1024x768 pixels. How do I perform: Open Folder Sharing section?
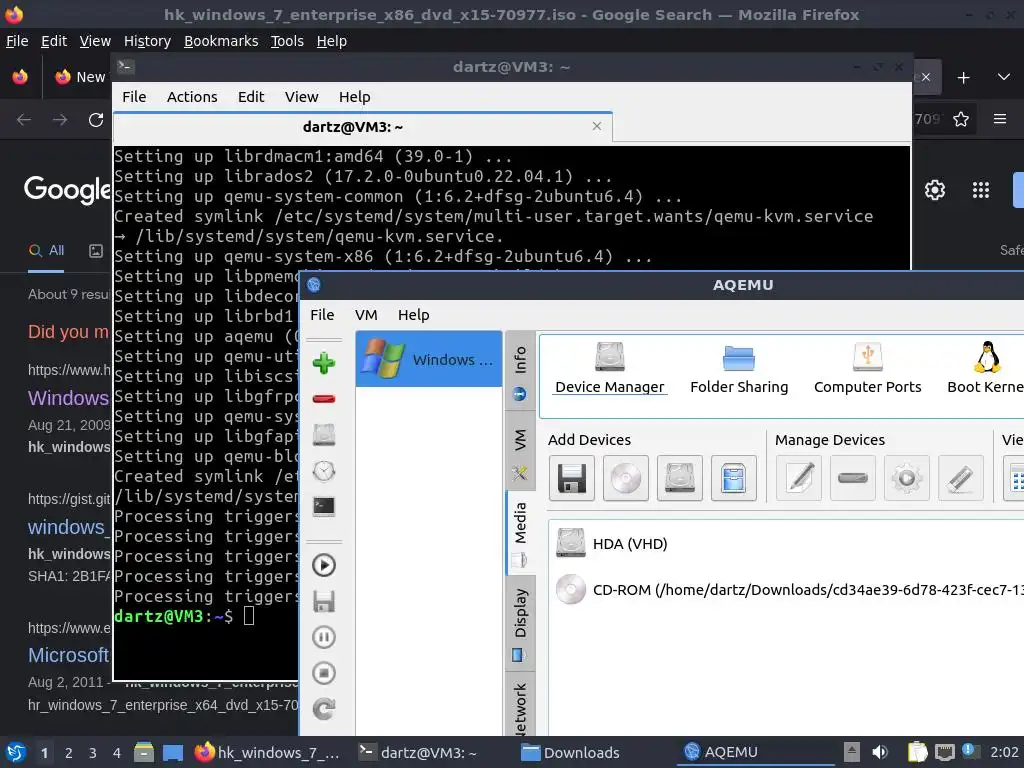(739, 369)
